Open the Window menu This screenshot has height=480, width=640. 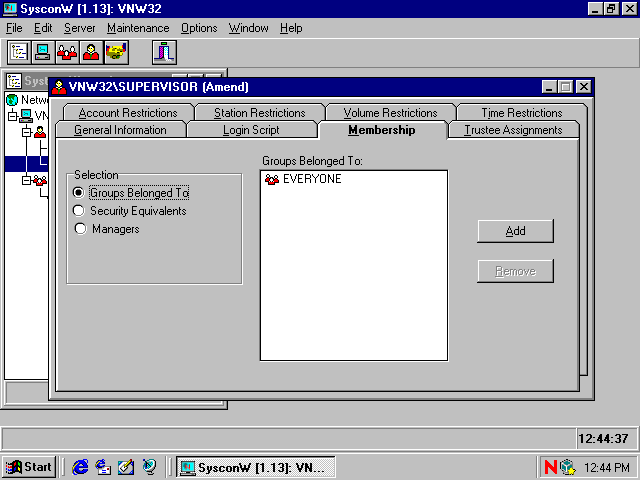[x=249, y=28]
